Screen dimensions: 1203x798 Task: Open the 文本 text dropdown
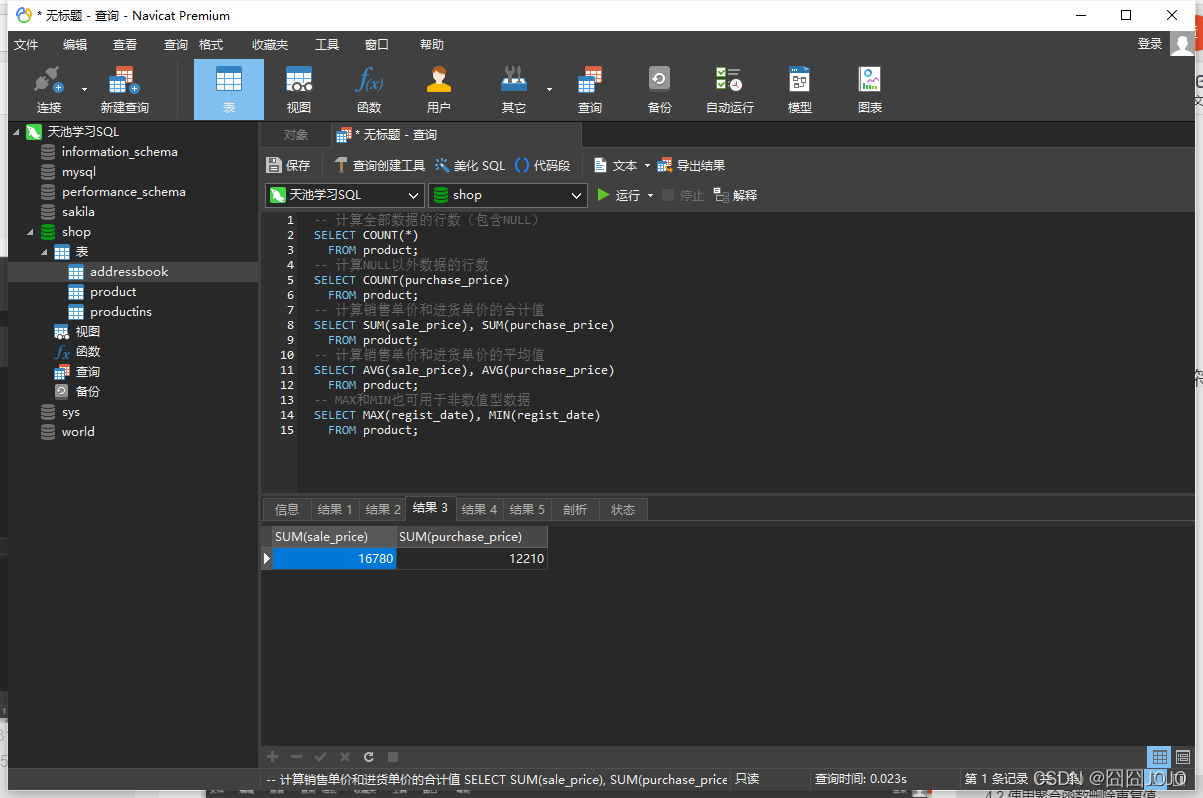coord(620,166)
